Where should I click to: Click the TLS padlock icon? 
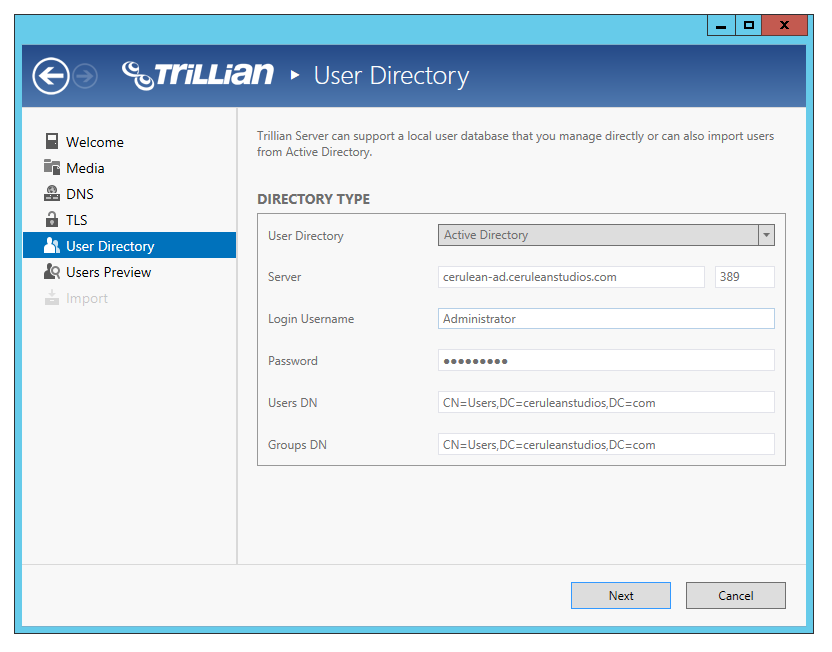tap(52, 219)
